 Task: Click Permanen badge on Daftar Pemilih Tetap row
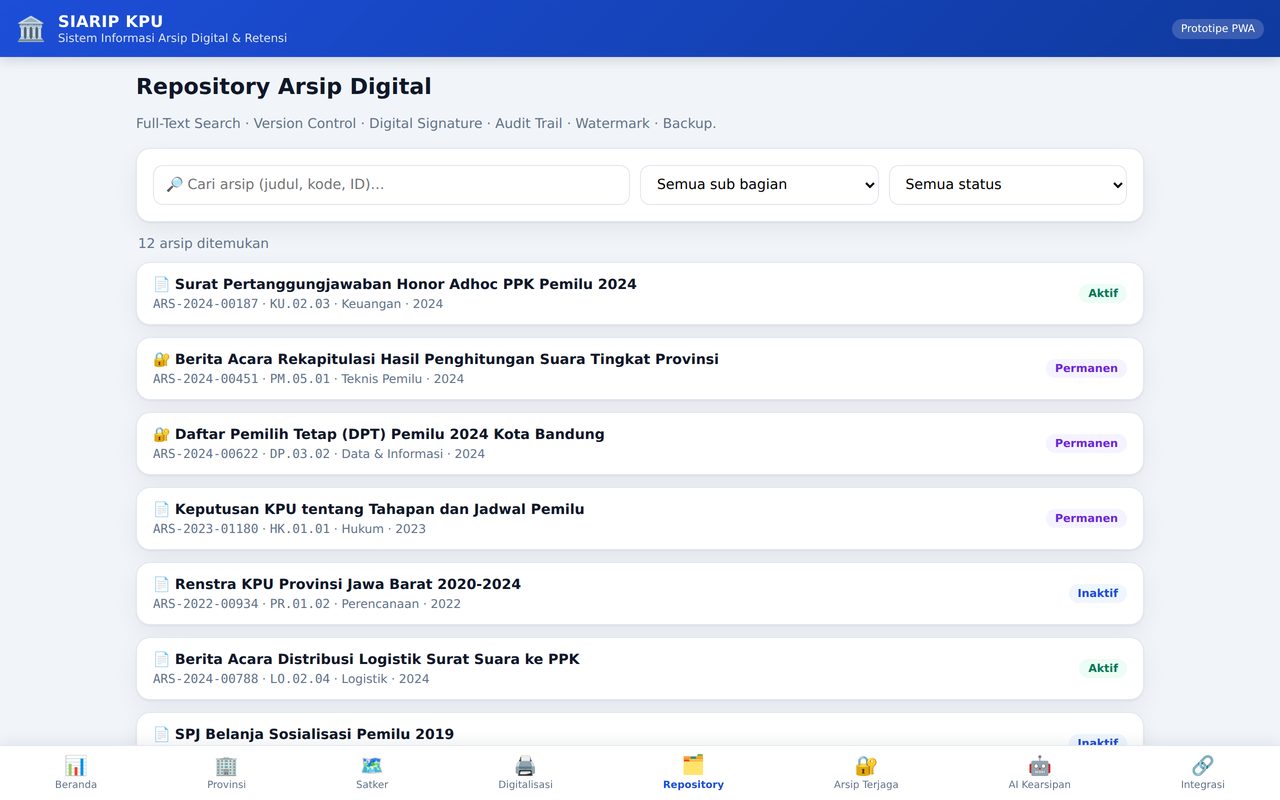(1086, 443)
